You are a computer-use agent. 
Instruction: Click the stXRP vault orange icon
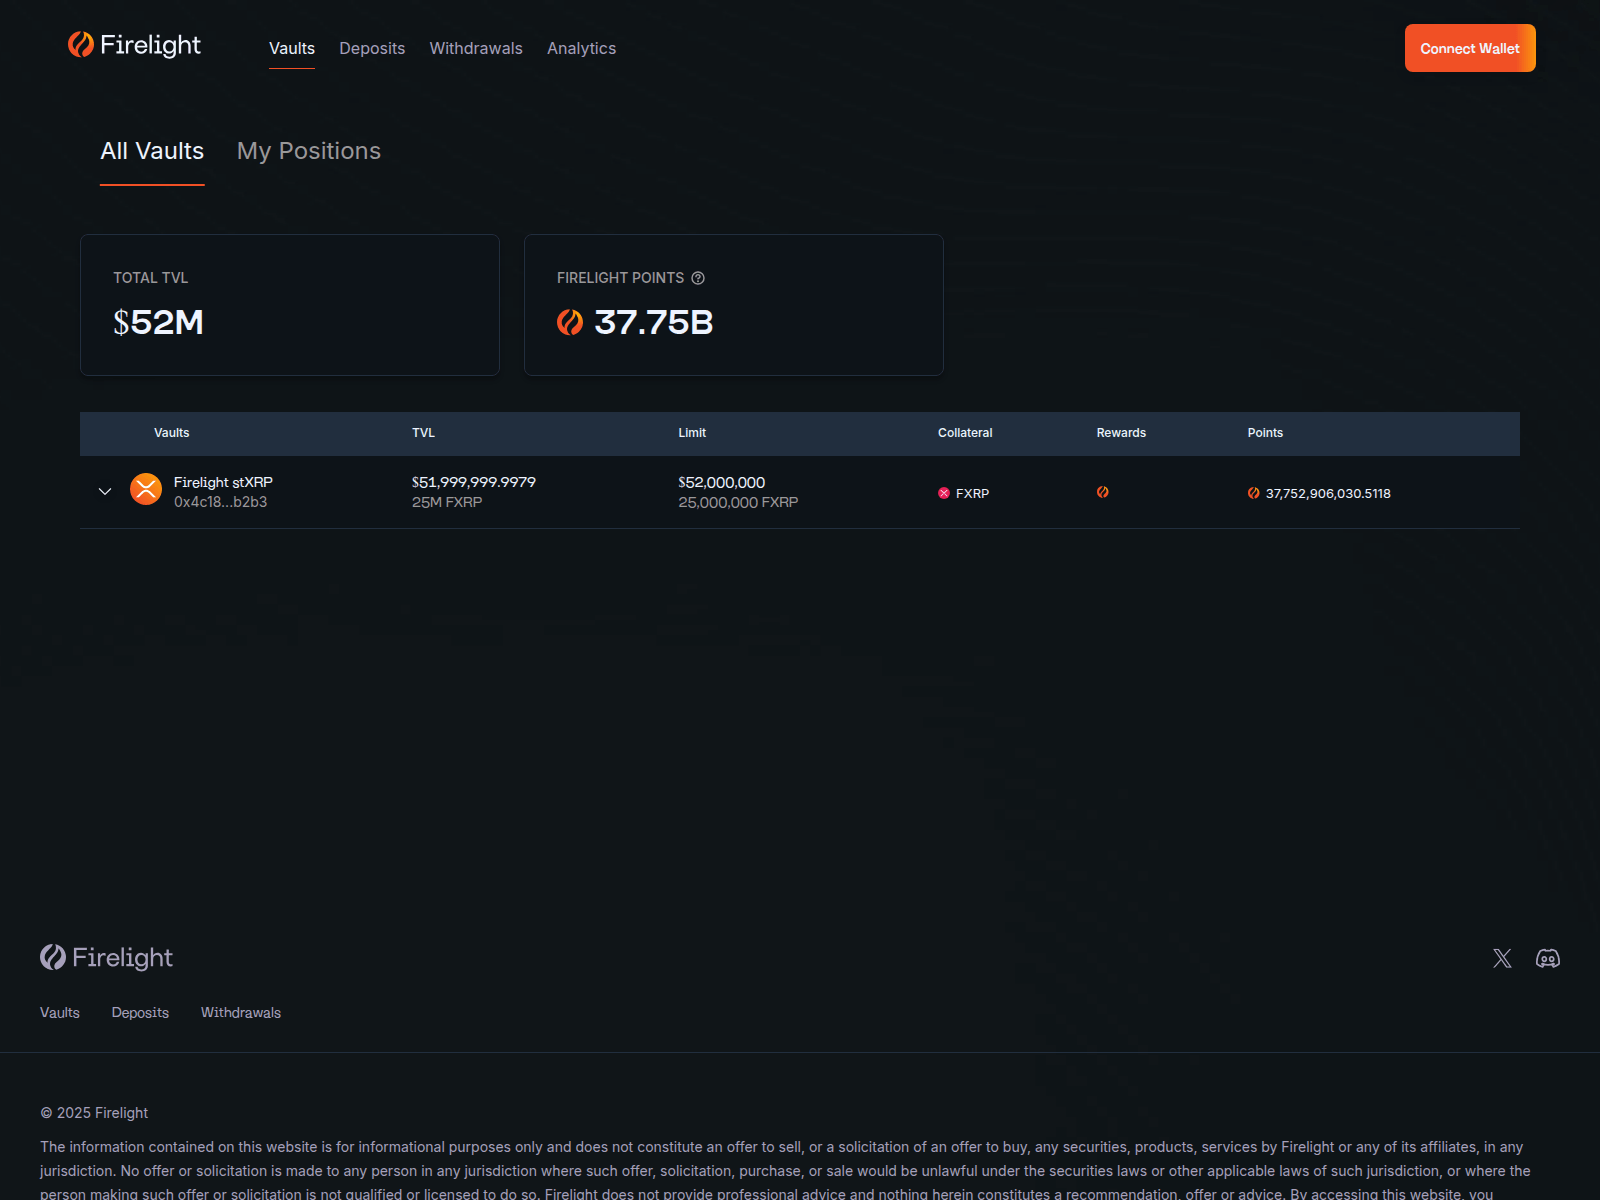click(146, 489)
